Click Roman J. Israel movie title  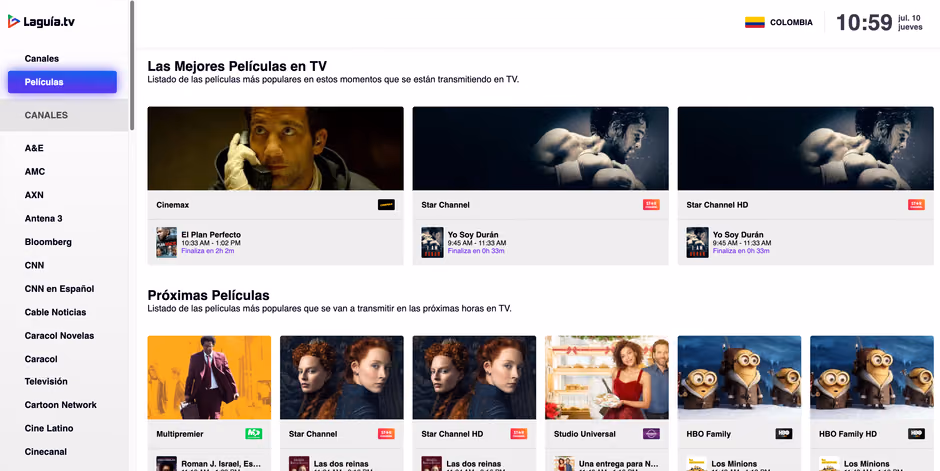221,464
